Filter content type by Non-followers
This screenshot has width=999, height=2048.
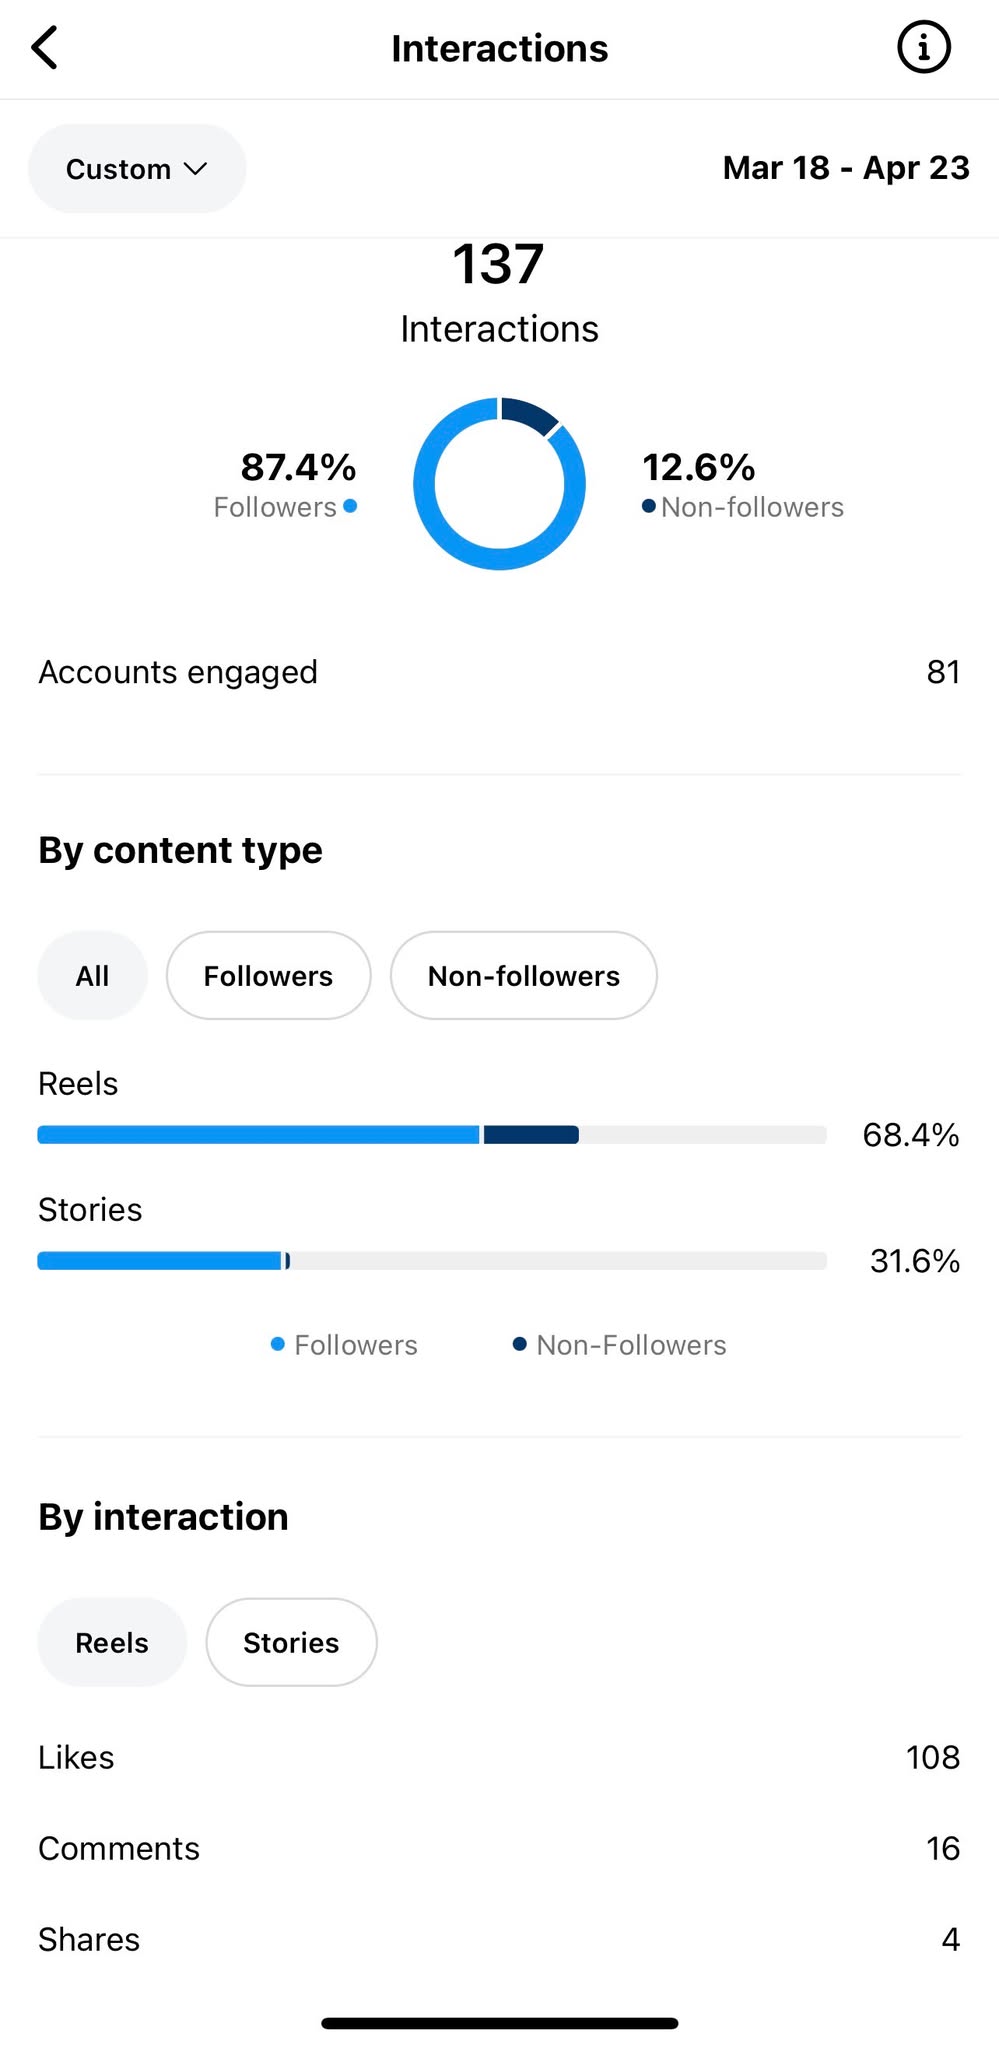click(524, 976)
